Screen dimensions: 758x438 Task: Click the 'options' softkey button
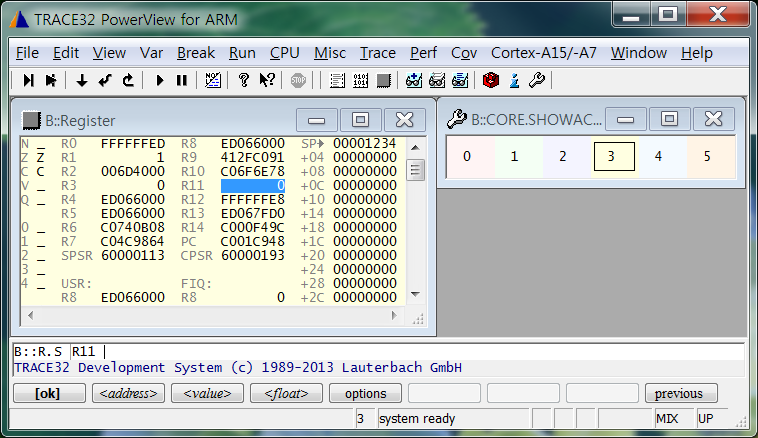tap(365, 393)
